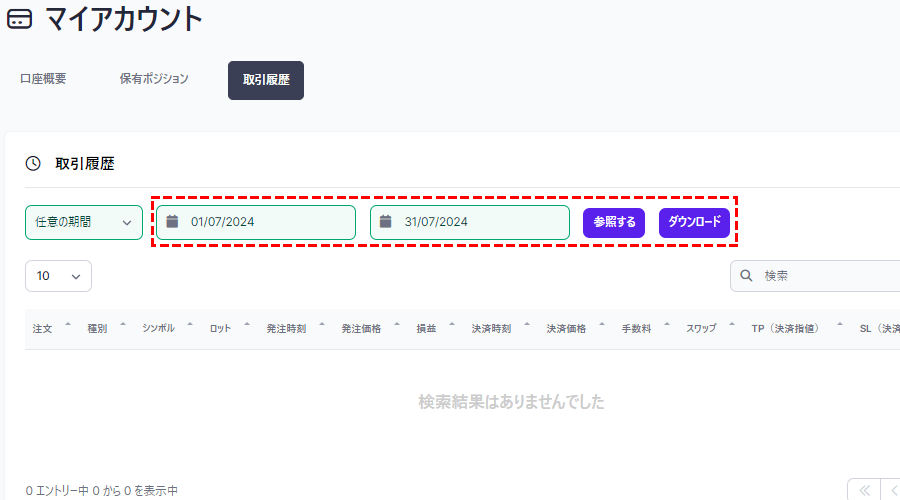Sort by 決済時刻 column arrow
The width and height of the screenshot is (900, 500).
pos(527,325)
